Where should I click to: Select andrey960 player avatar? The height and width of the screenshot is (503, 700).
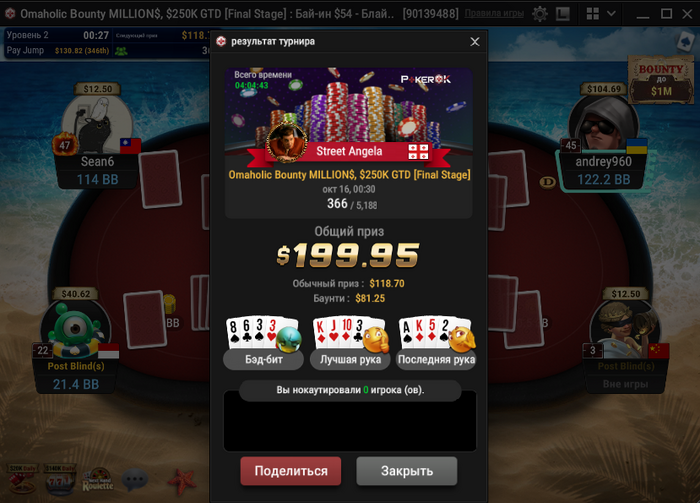pyautogui.click(x=604, y=123)
